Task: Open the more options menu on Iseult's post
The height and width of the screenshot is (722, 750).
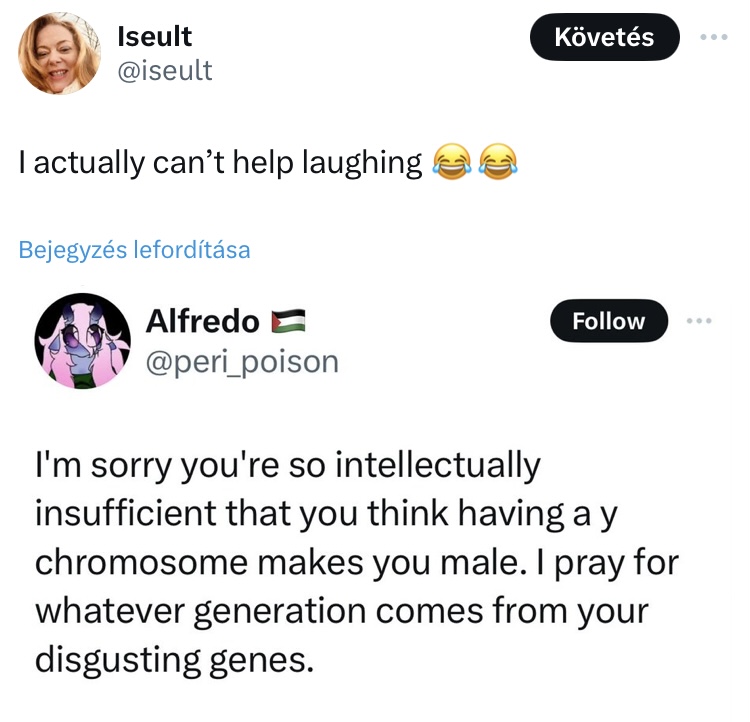Action: click(714, 38)
